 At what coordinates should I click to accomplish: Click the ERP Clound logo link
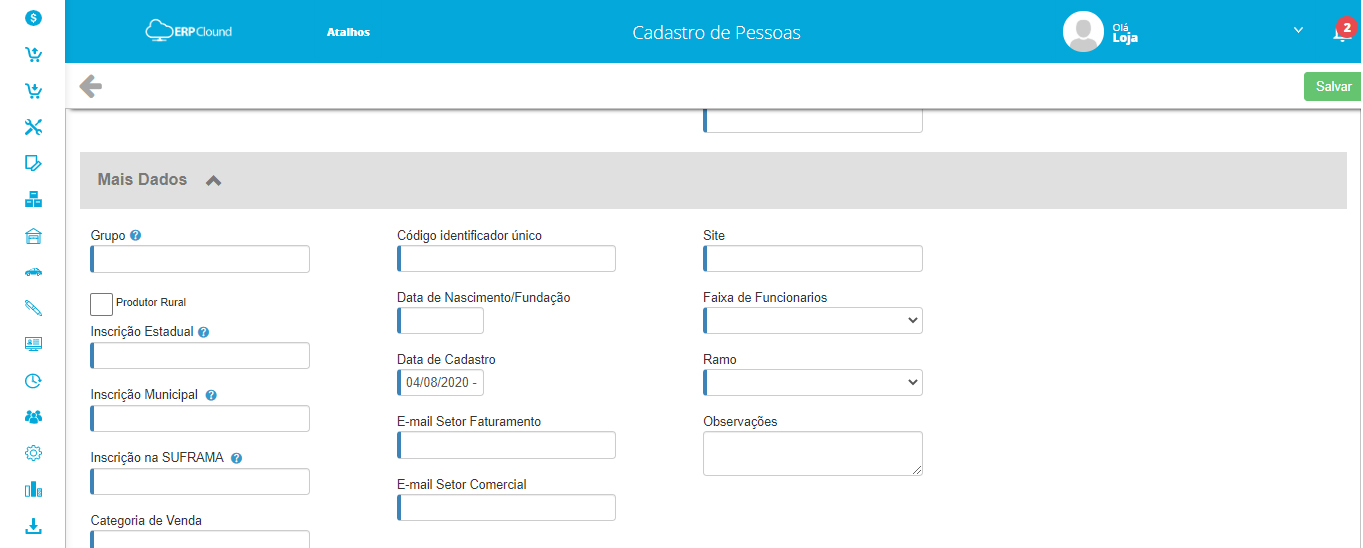pyautogui.click(x=189, y=31)
